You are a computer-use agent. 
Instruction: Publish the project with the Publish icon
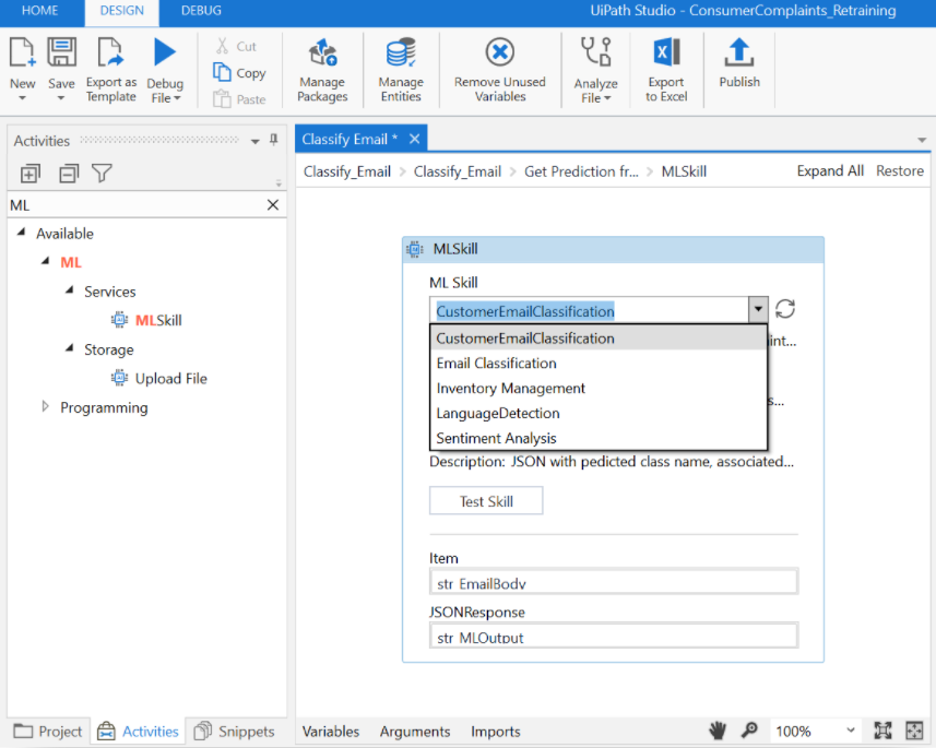pos(739,53)
